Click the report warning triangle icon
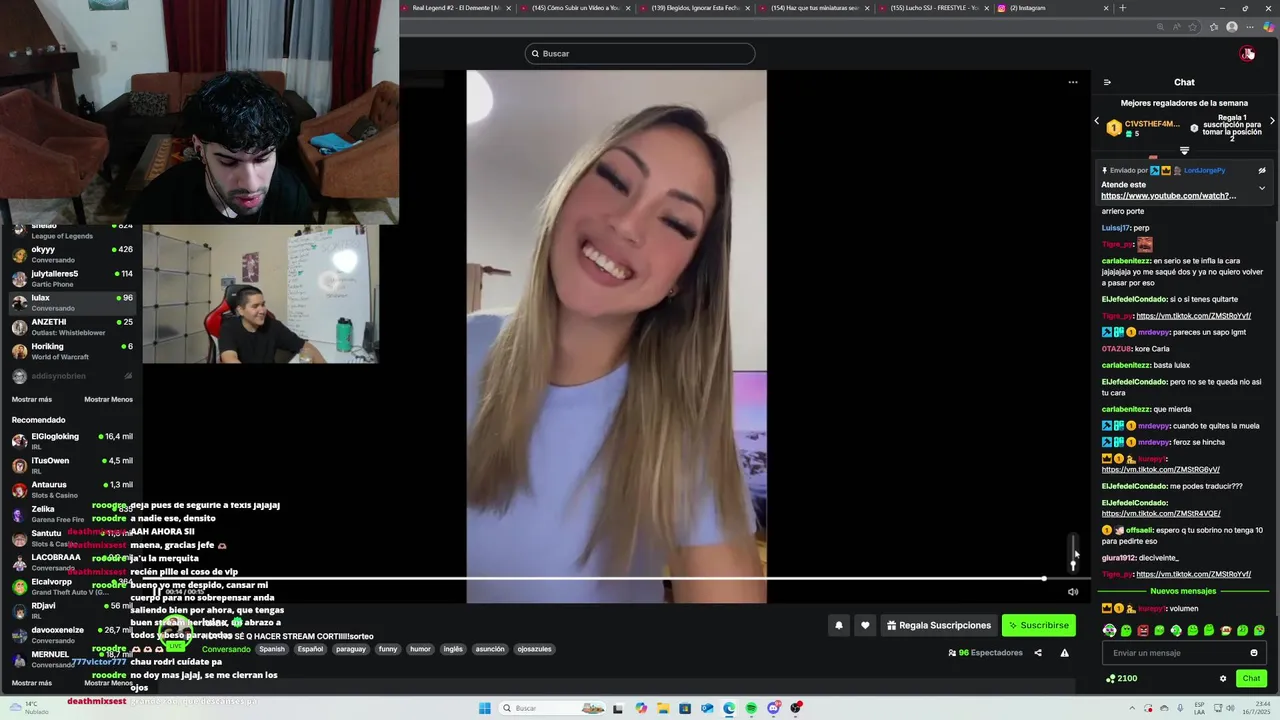The width and height of the screenshot is (1280, 720). tap(1064, 653)
